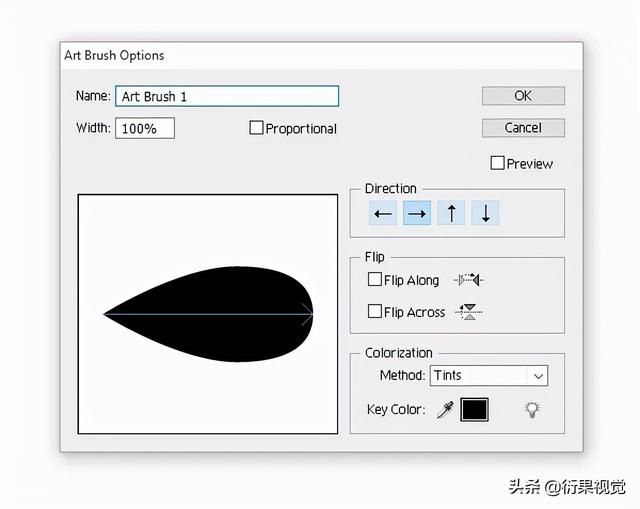Enable the Proportional checkbox
640x509 pixels.
pos(256,128)
